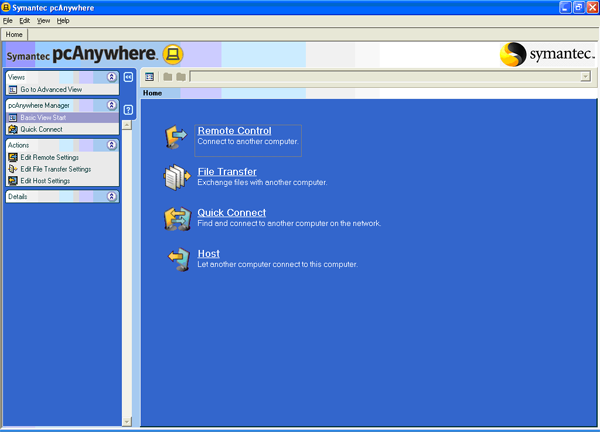Close the pcAnywhere window
The width and height of the screenshot is (600, 432).
[592, 7]
